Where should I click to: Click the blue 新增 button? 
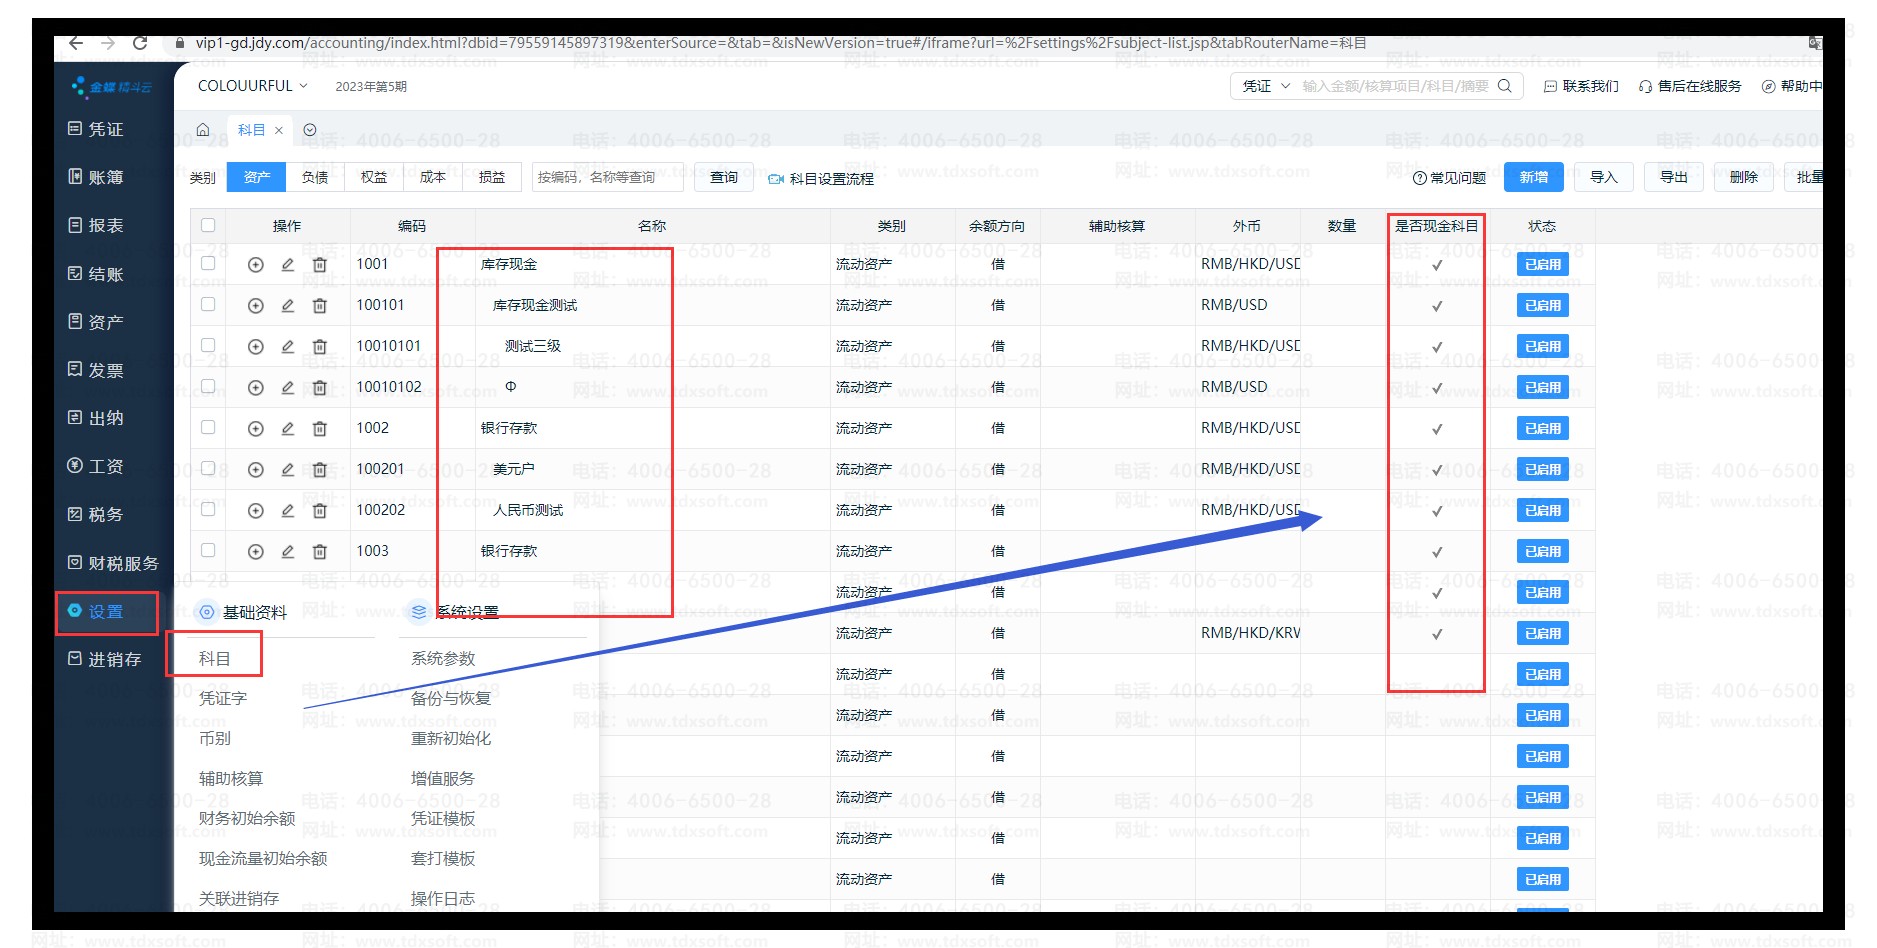pos(1533,177)
